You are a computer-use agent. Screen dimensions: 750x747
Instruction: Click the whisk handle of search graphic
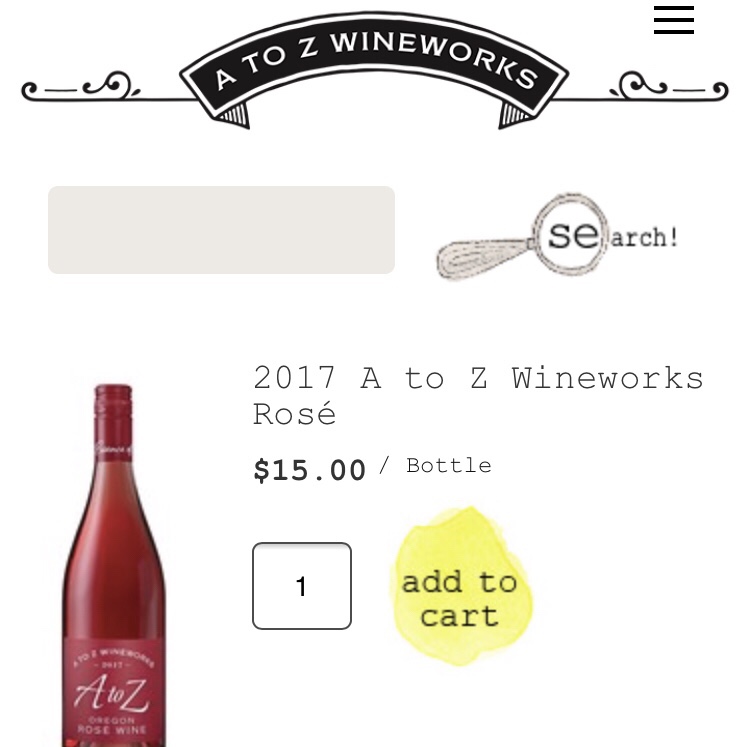coord(483,259)
